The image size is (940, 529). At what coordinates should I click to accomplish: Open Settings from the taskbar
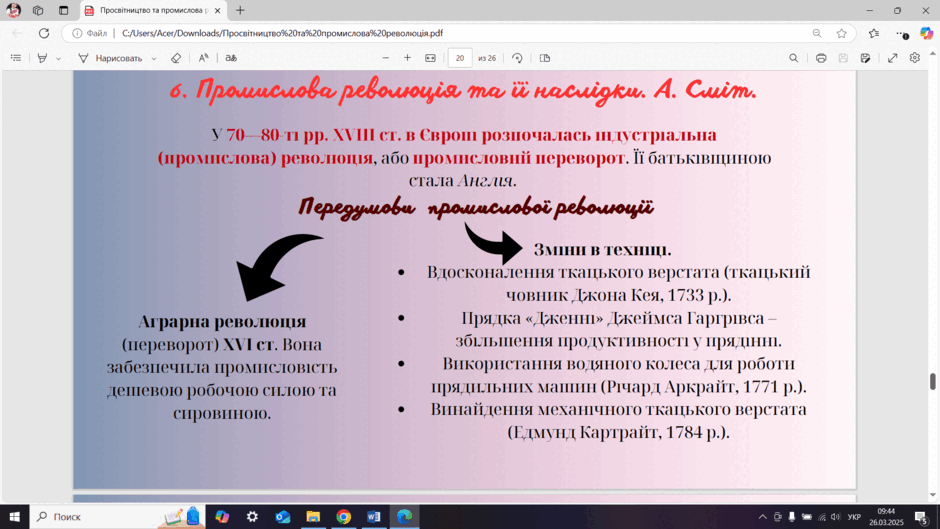click(252, 516)
